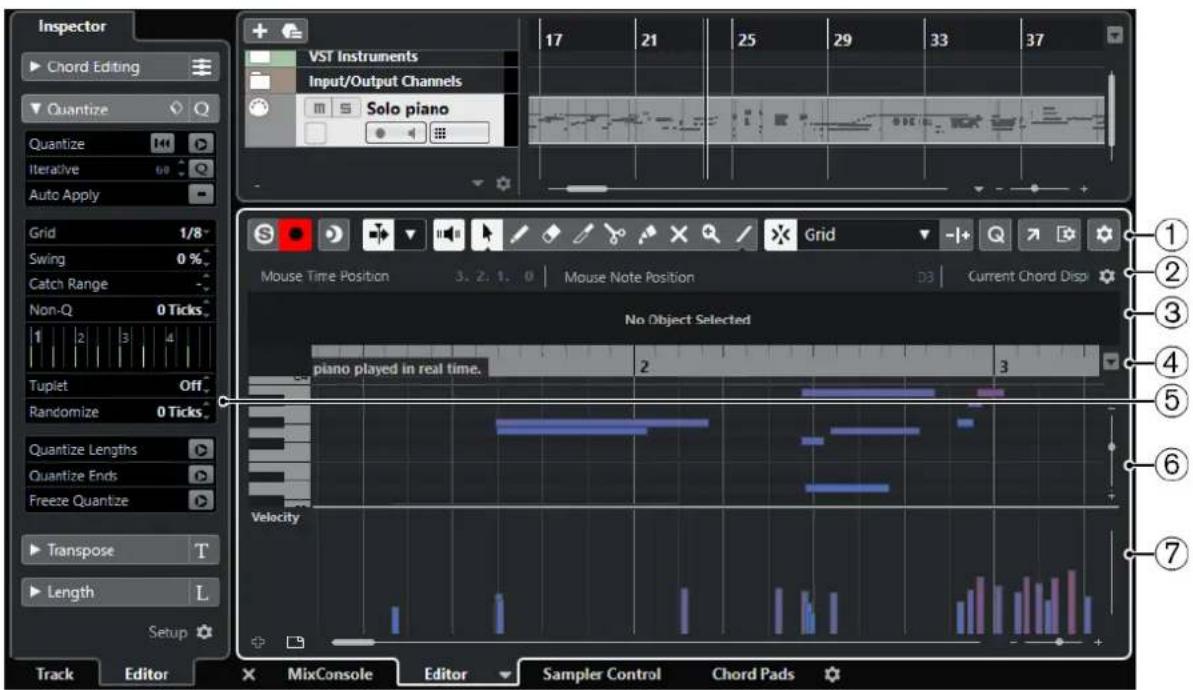
Task: Open the MixConsole tab in lower zone
Action: (x=329, y=674)
